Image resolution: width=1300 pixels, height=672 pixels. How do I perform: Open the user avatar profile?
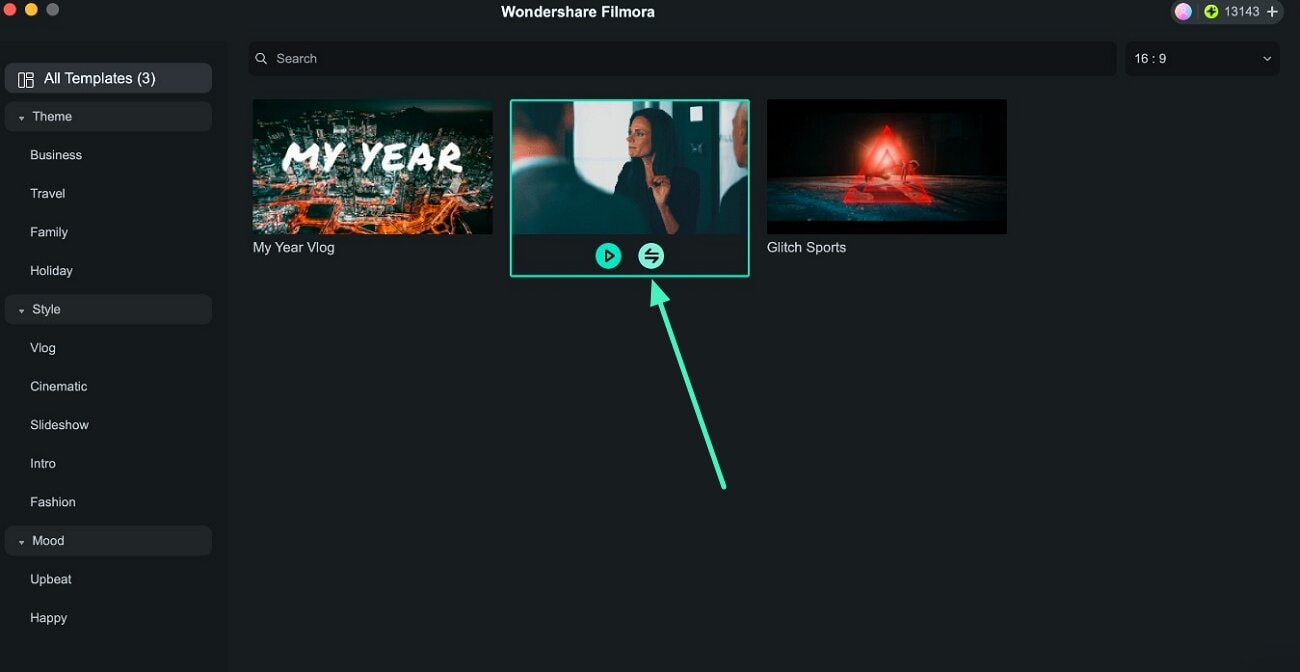(1183, 12)
